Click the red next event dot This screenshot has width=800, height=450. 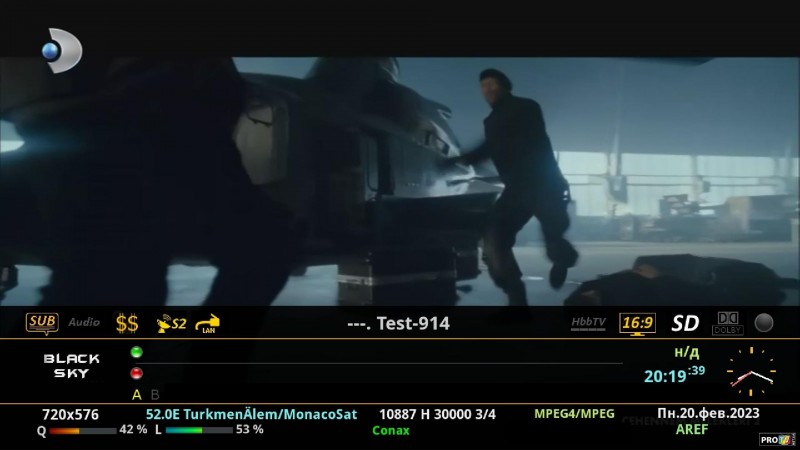(136, 373)
